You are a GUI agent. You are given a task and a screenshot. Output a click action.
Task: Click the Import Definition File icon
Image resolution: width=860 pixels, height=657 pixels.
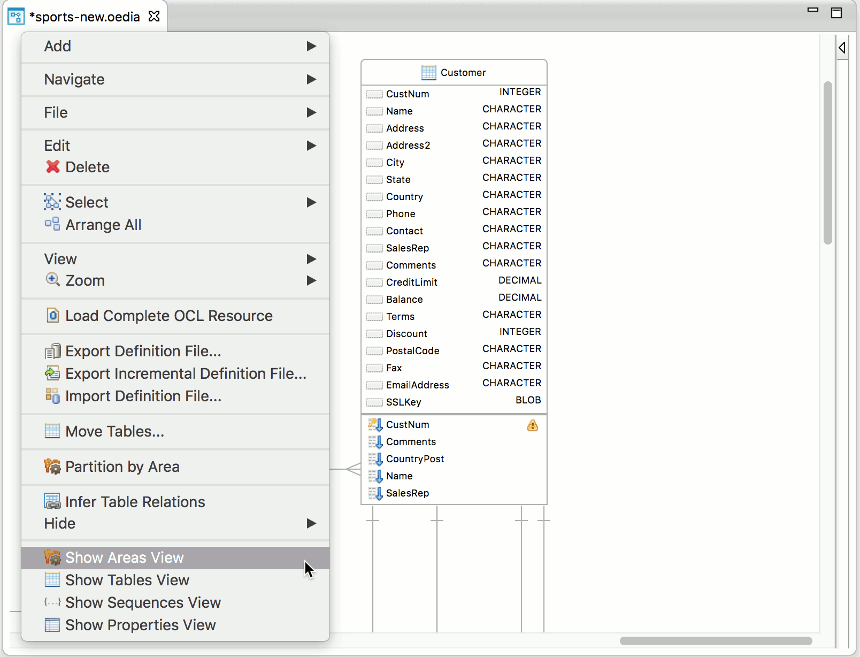tap(53, 396)
